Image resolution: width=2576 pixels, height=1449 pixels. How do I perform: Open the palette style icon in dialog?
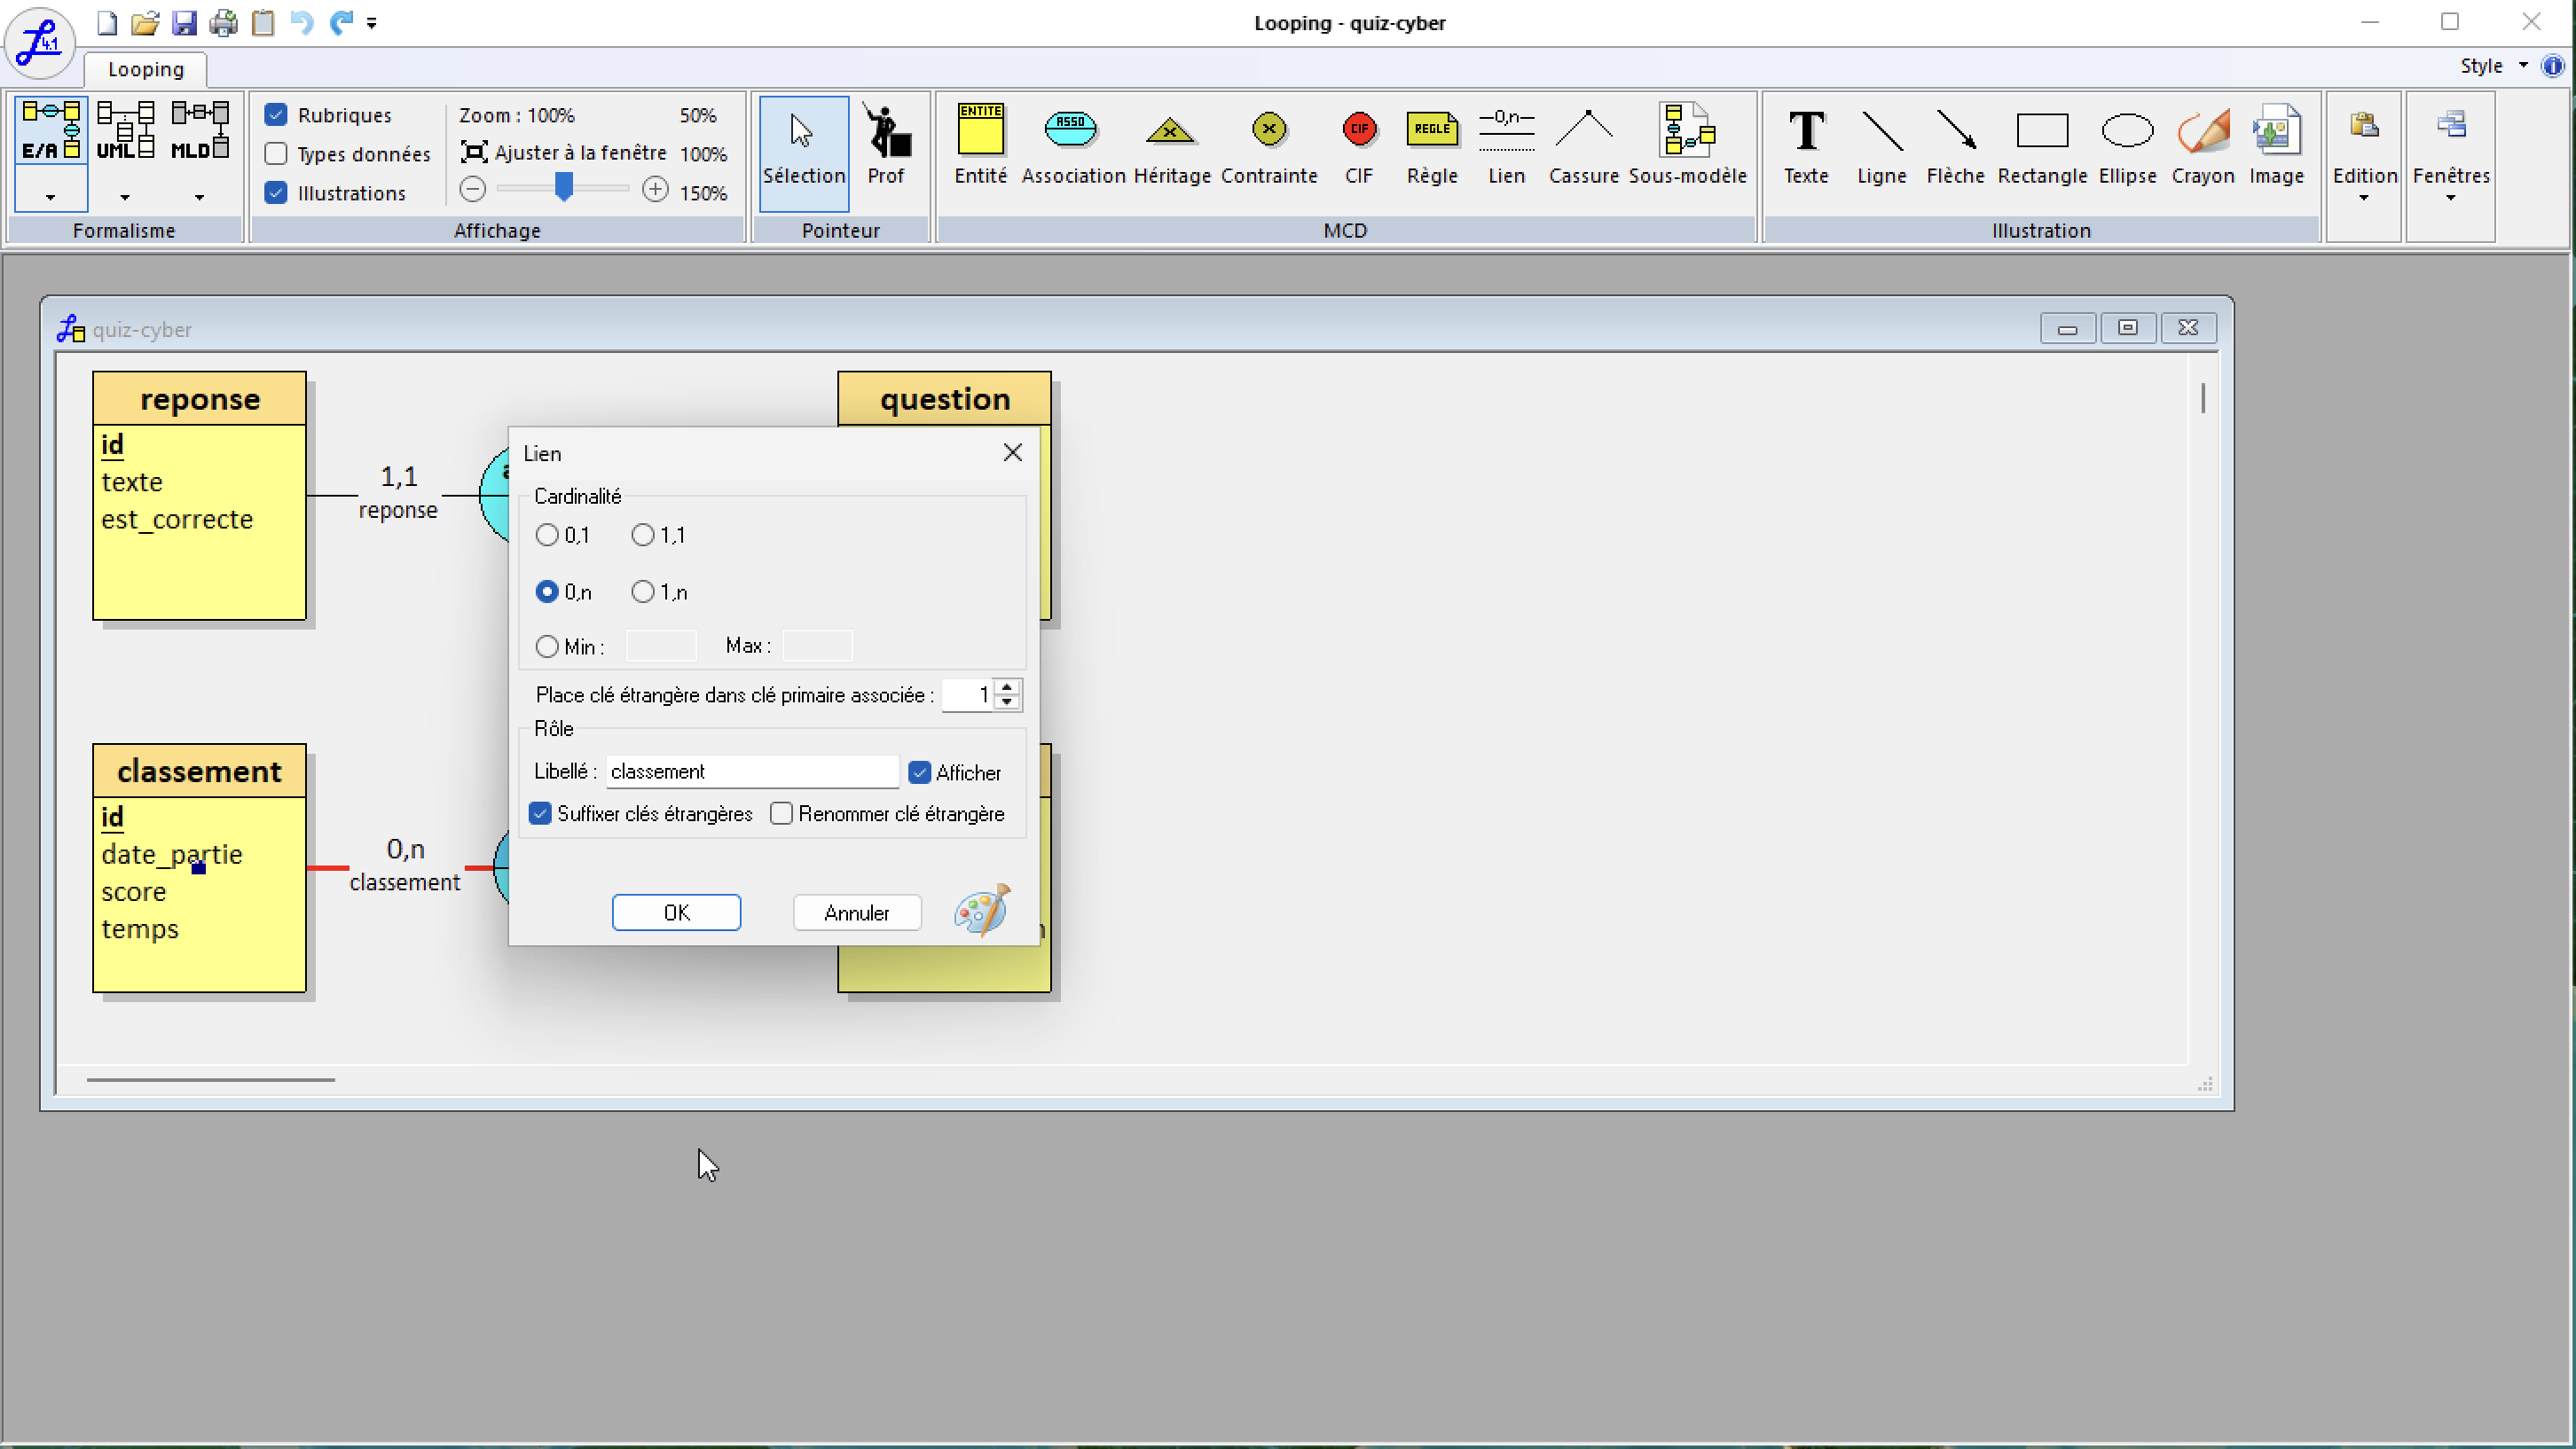pos(982,910)
